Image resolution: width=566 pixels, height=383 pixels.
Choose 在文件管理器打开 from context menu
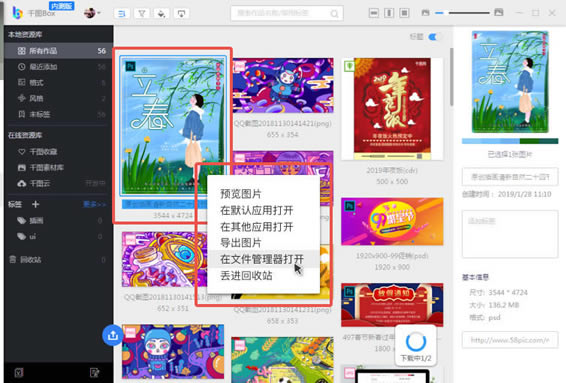[x=262, y=259]
